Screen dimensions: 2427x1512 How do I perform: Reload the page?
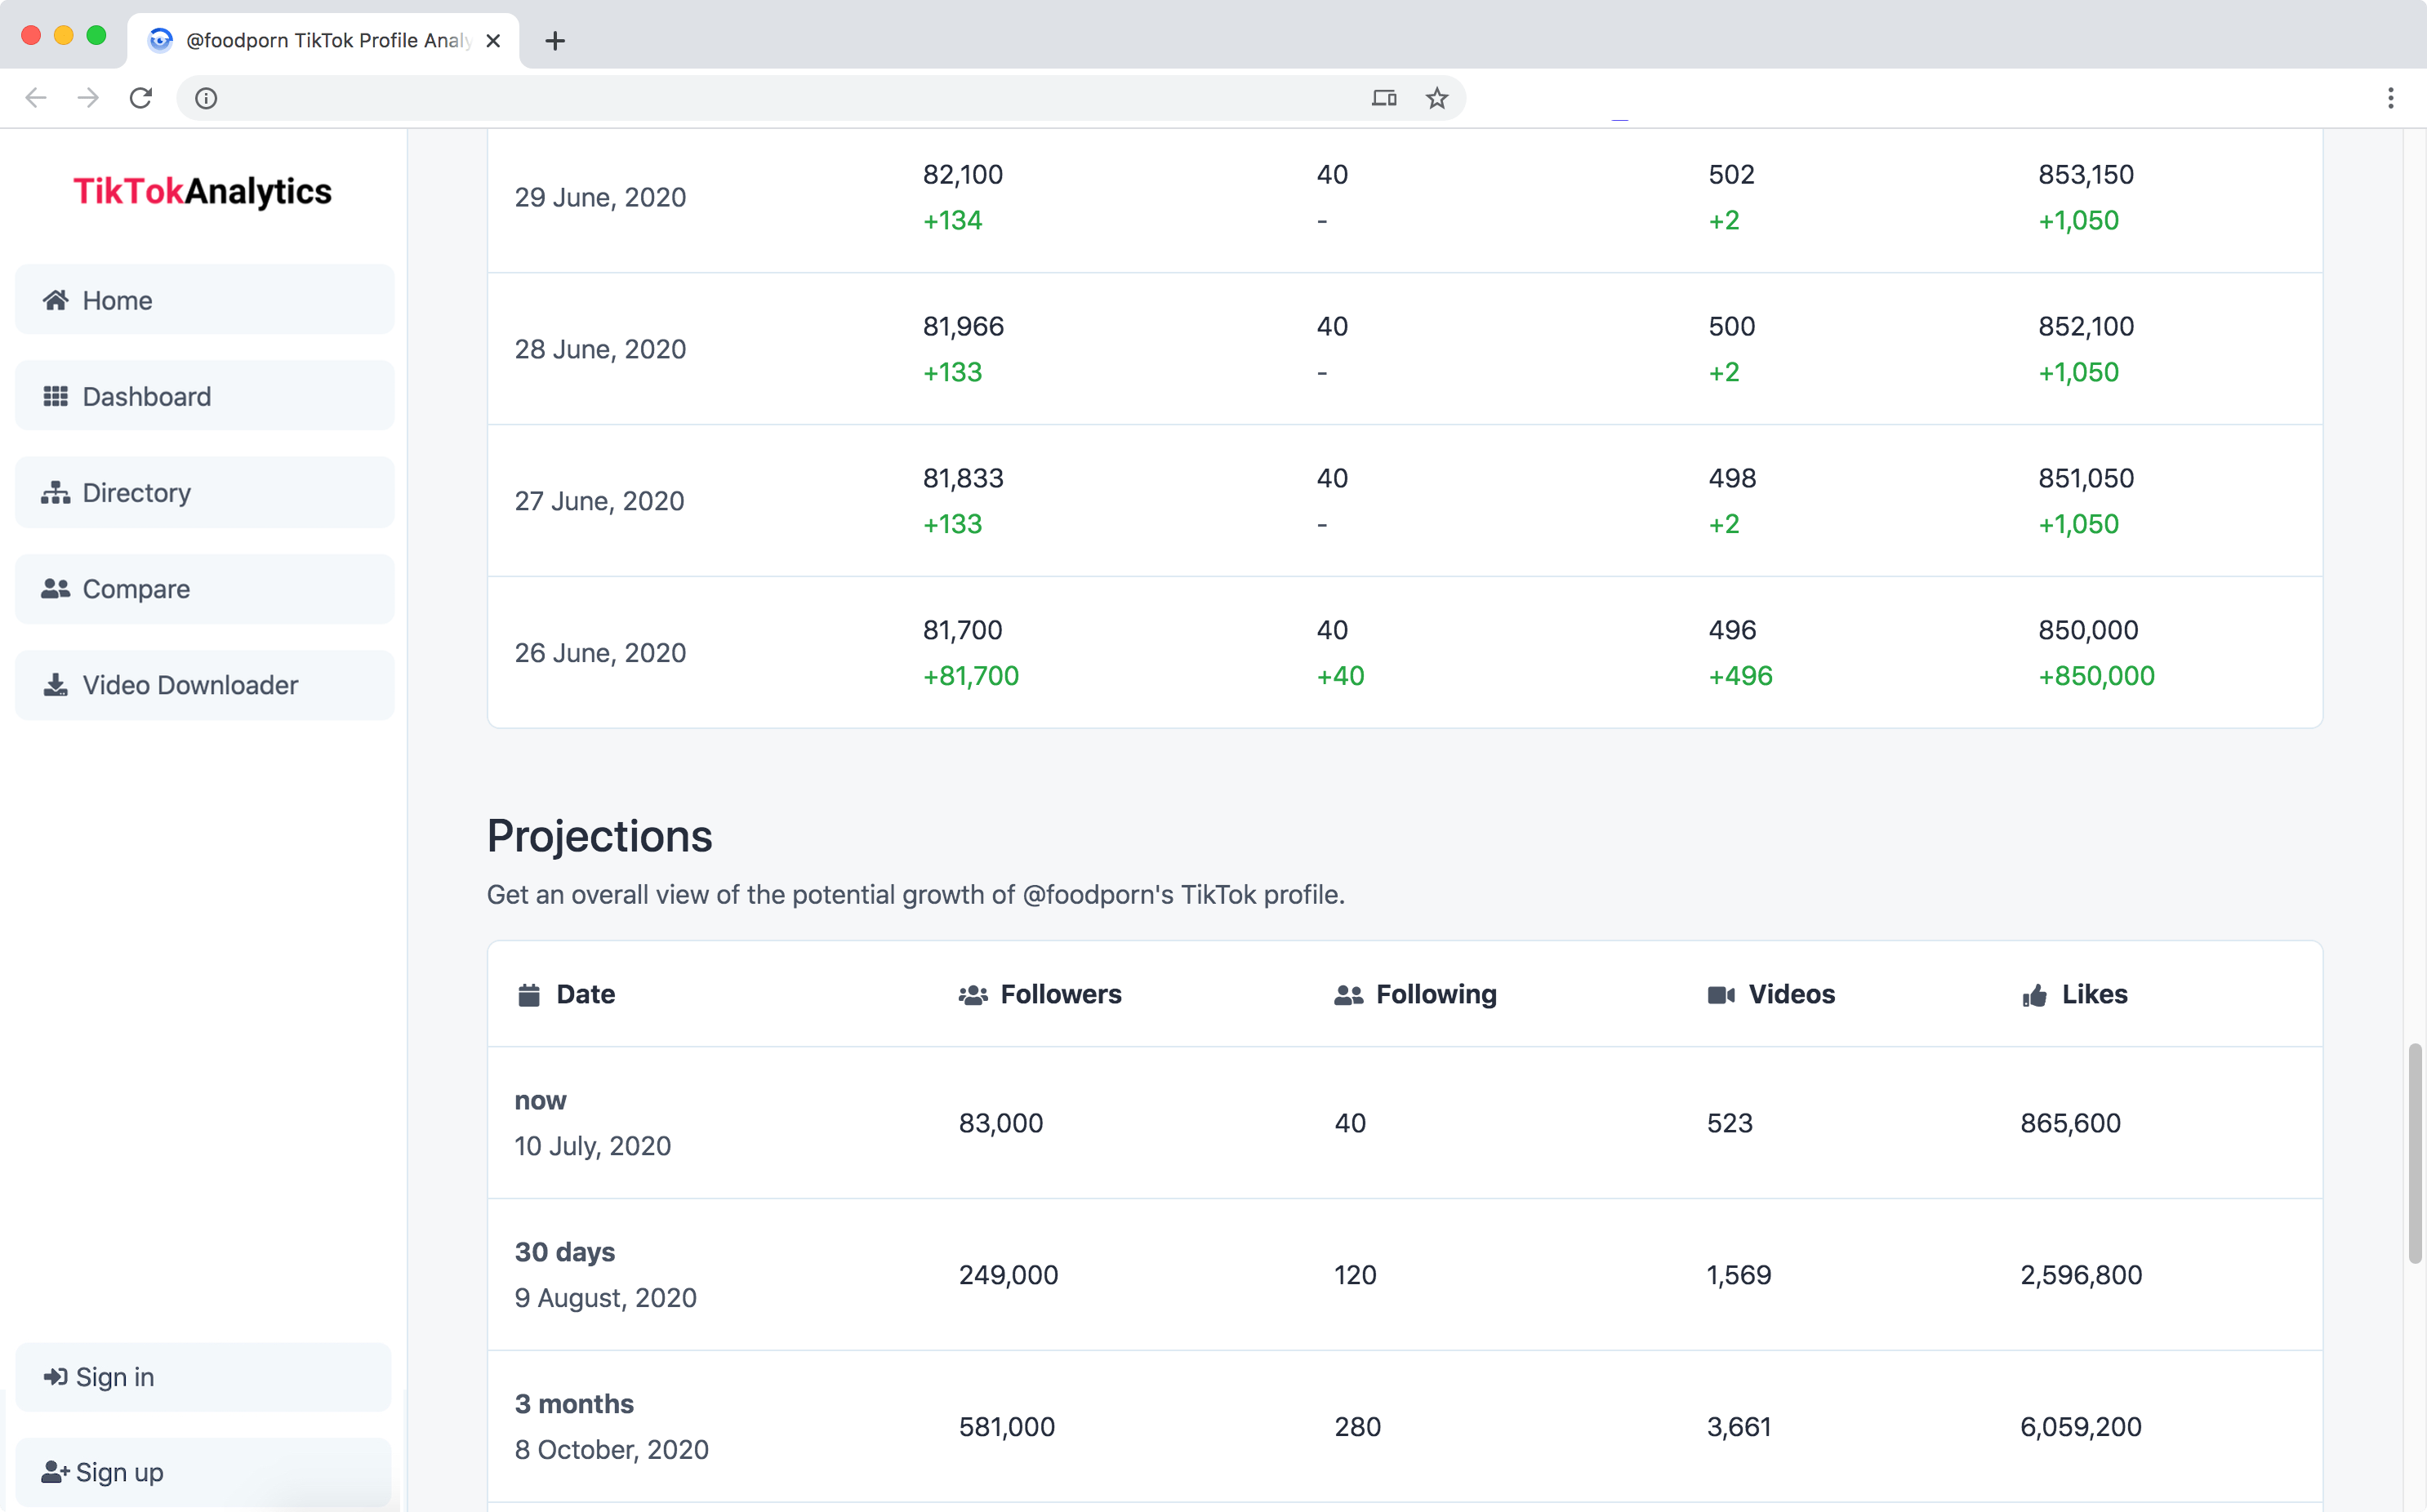point(140,97)
